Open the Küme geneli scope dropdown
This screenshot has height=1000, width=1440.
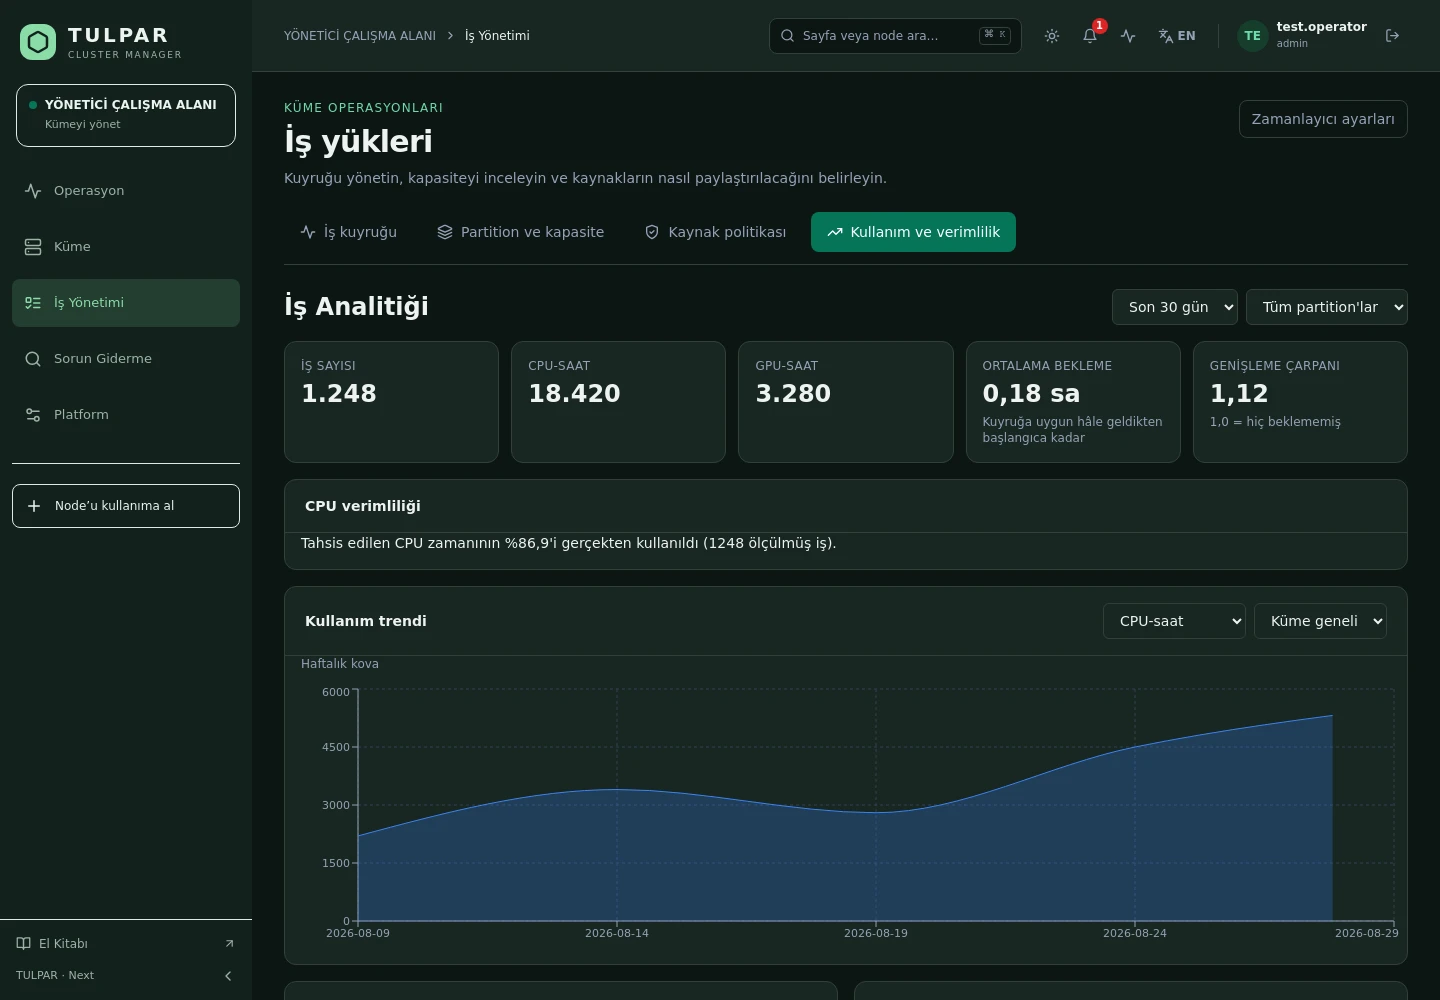tap(1320, 621)
